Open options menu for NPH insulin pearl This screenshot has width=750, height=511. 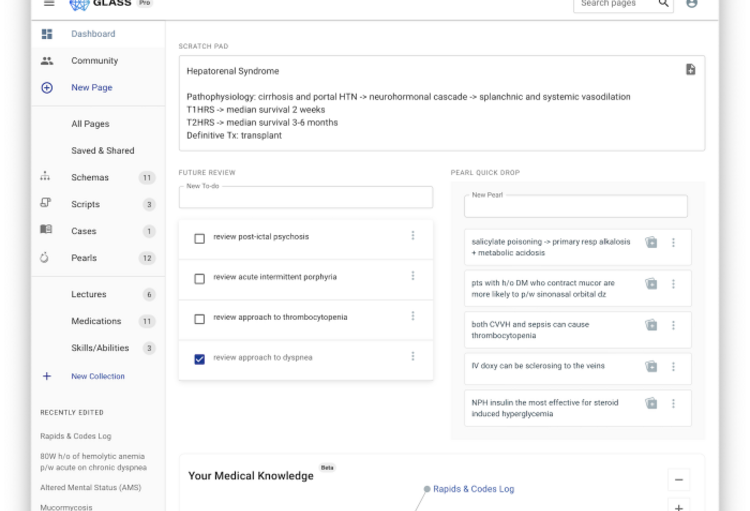click(673, 403)
